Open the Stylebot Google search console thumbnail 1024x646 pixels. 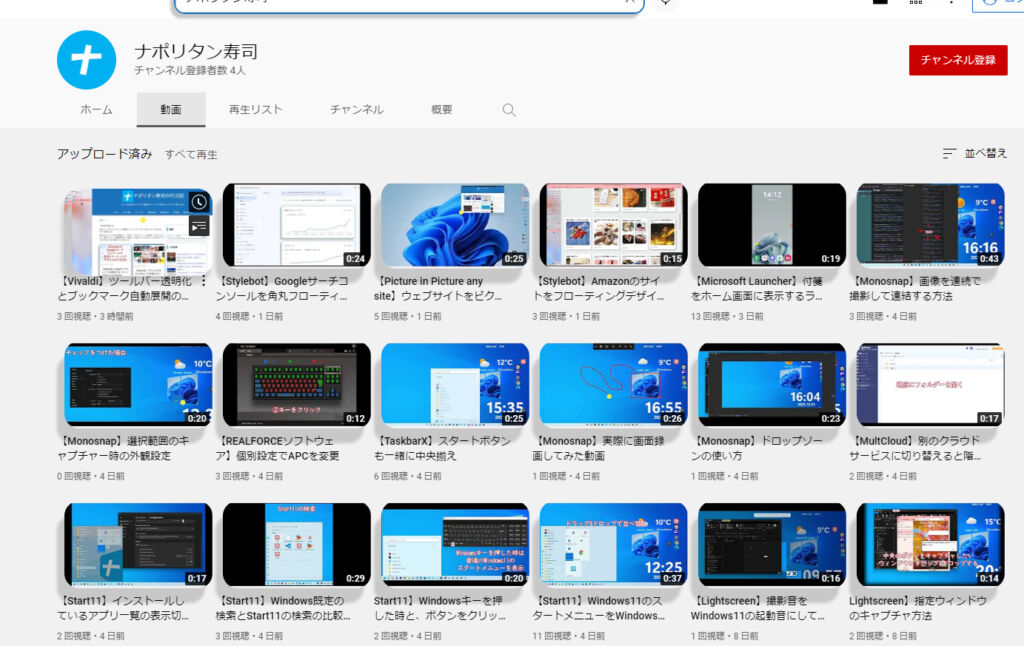(296, 225)
